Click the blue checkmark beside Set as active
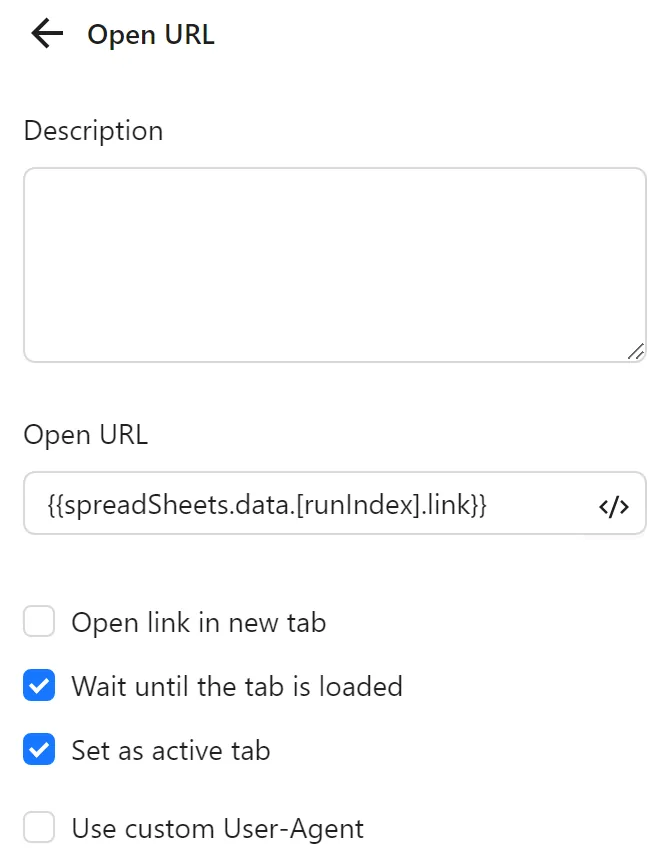 click(x=39, y=750)
